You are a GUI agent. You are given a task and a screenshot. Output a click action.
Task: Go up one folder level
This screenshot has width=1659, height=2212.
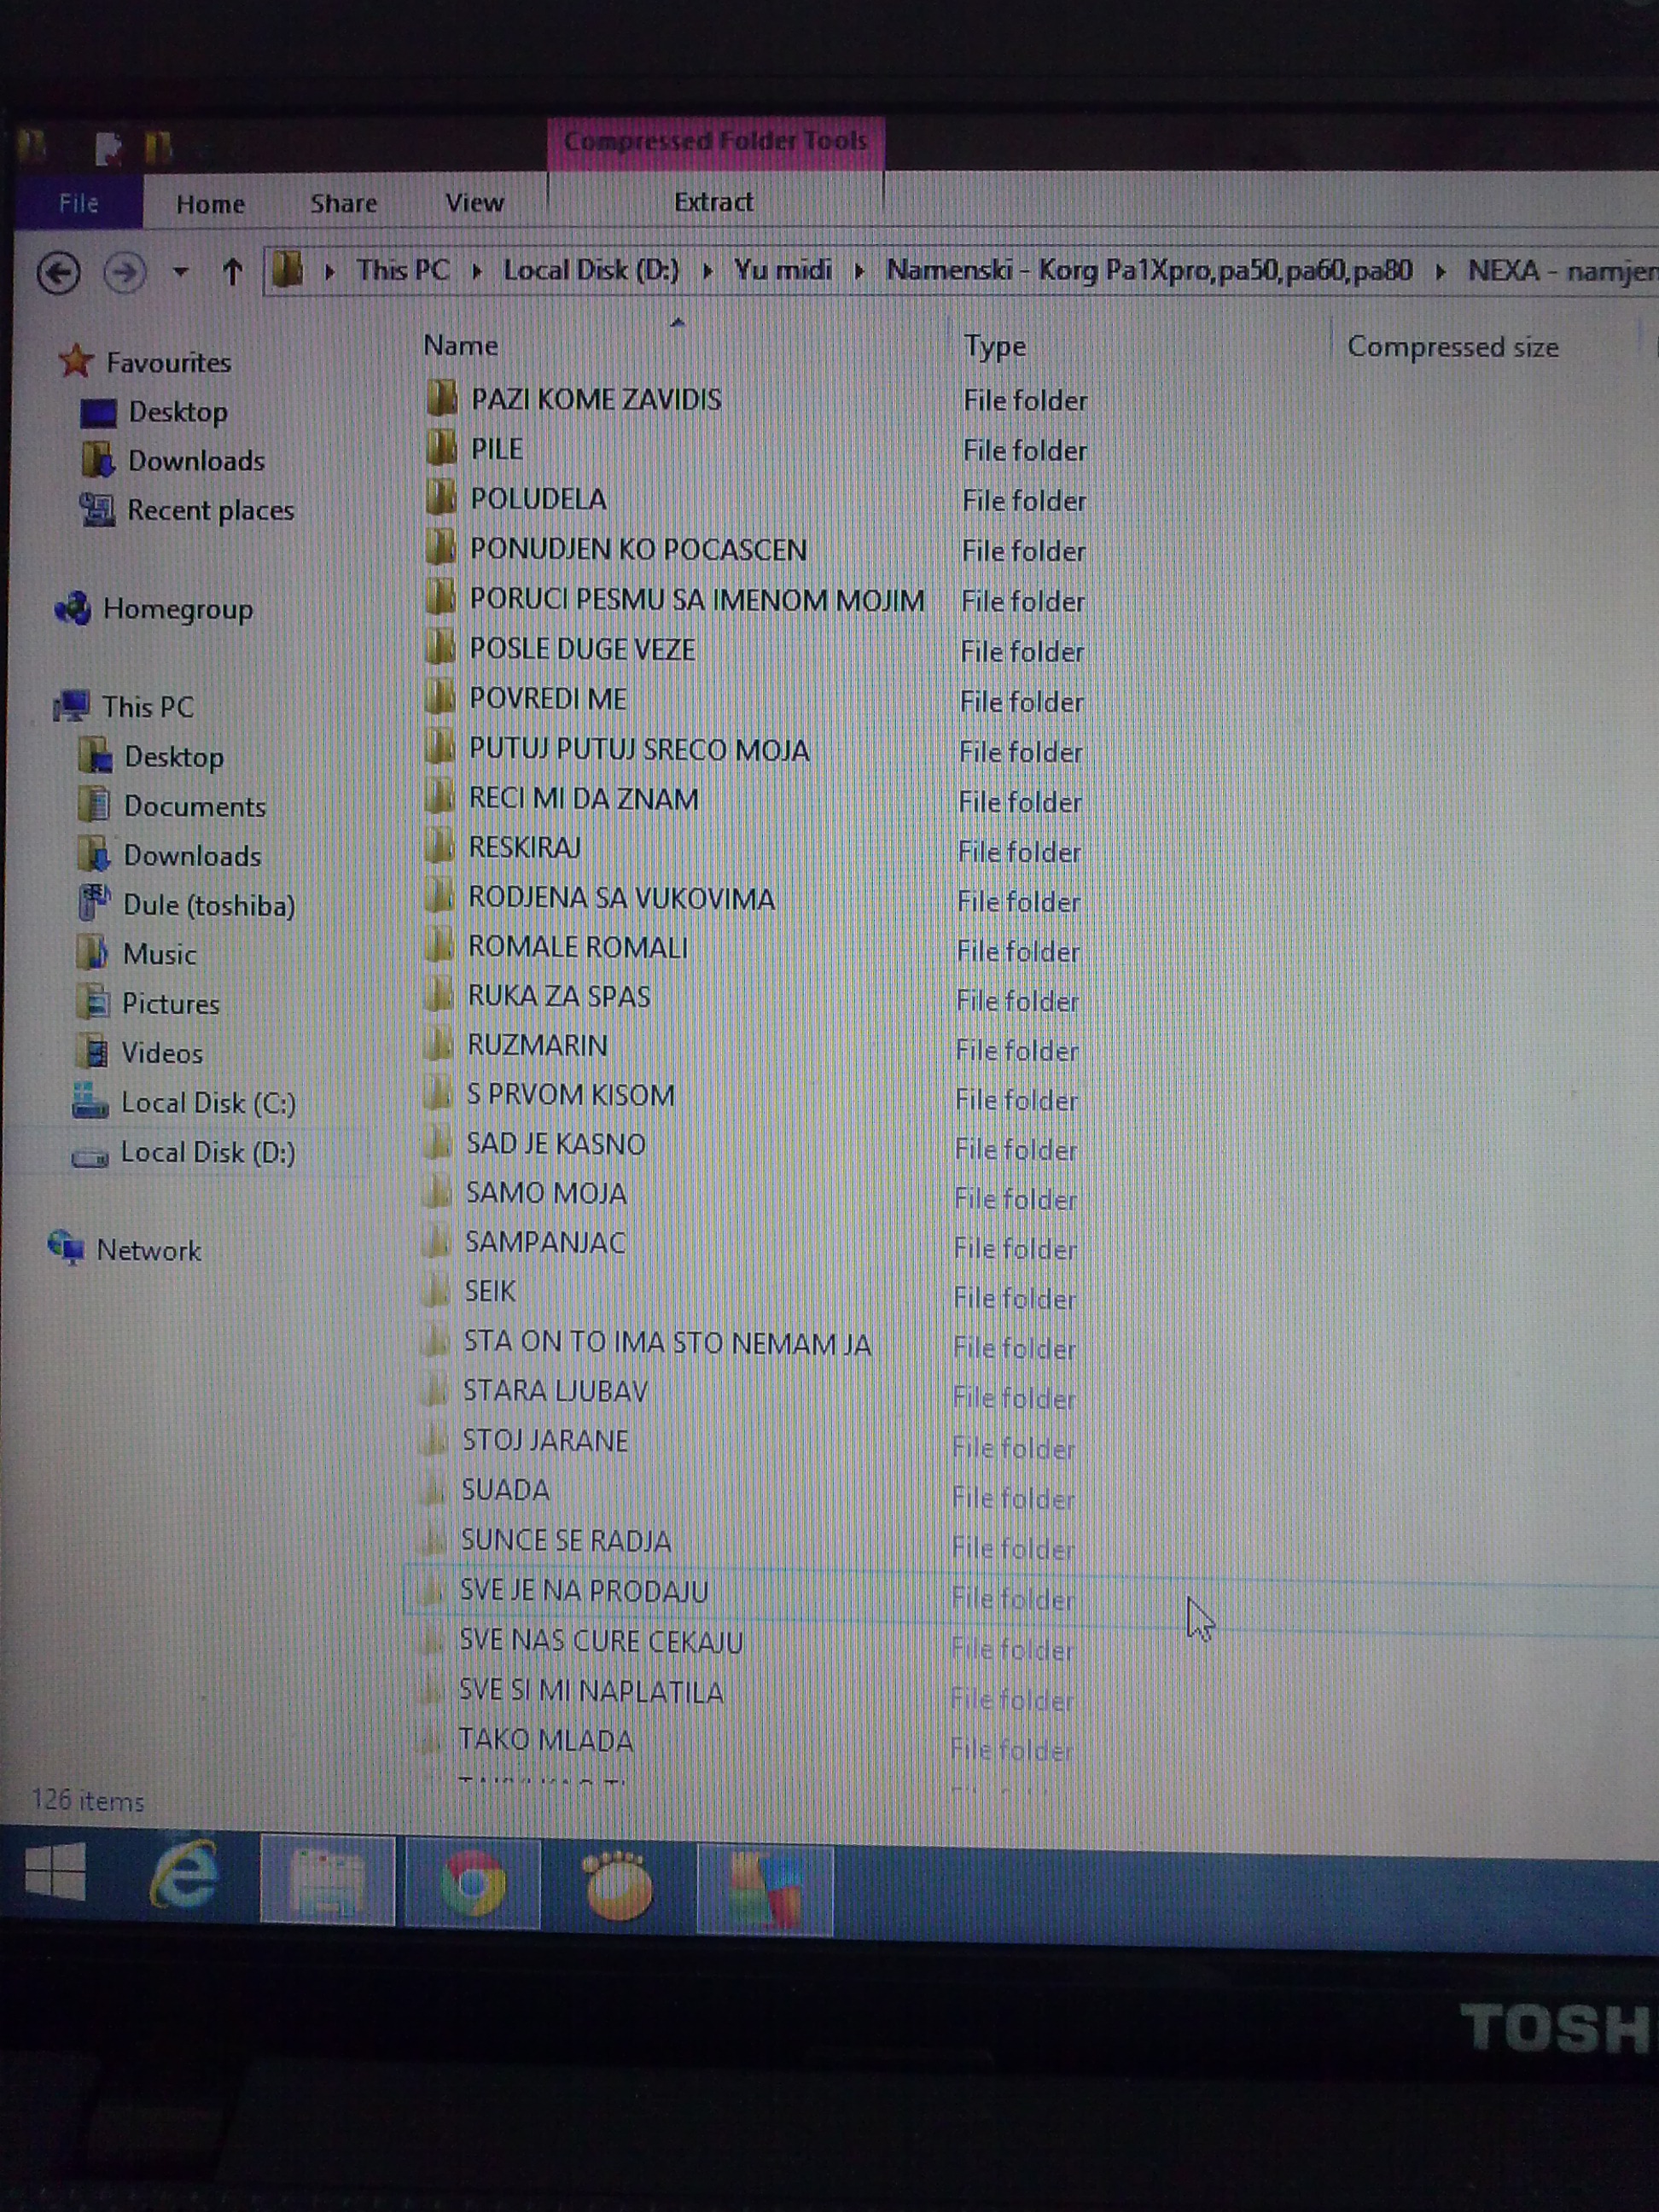pyautogui.click(x=232, y=272)
